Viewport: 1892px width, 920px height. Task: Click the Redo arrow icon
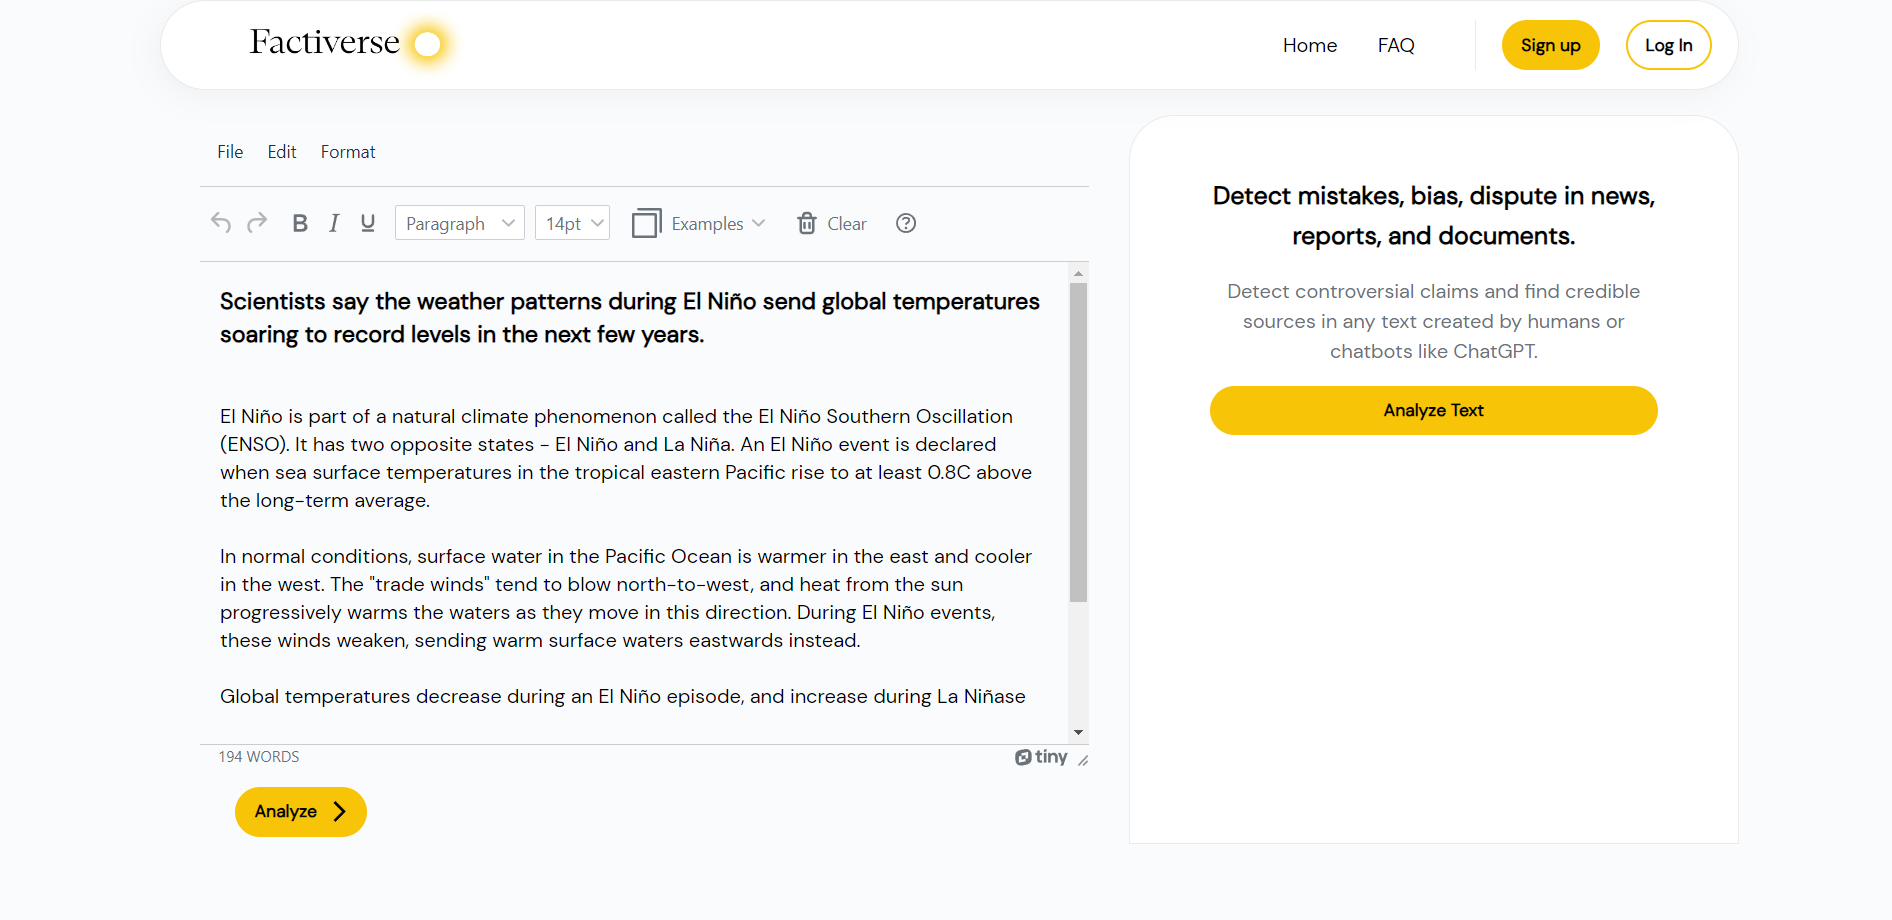point(257,223)
